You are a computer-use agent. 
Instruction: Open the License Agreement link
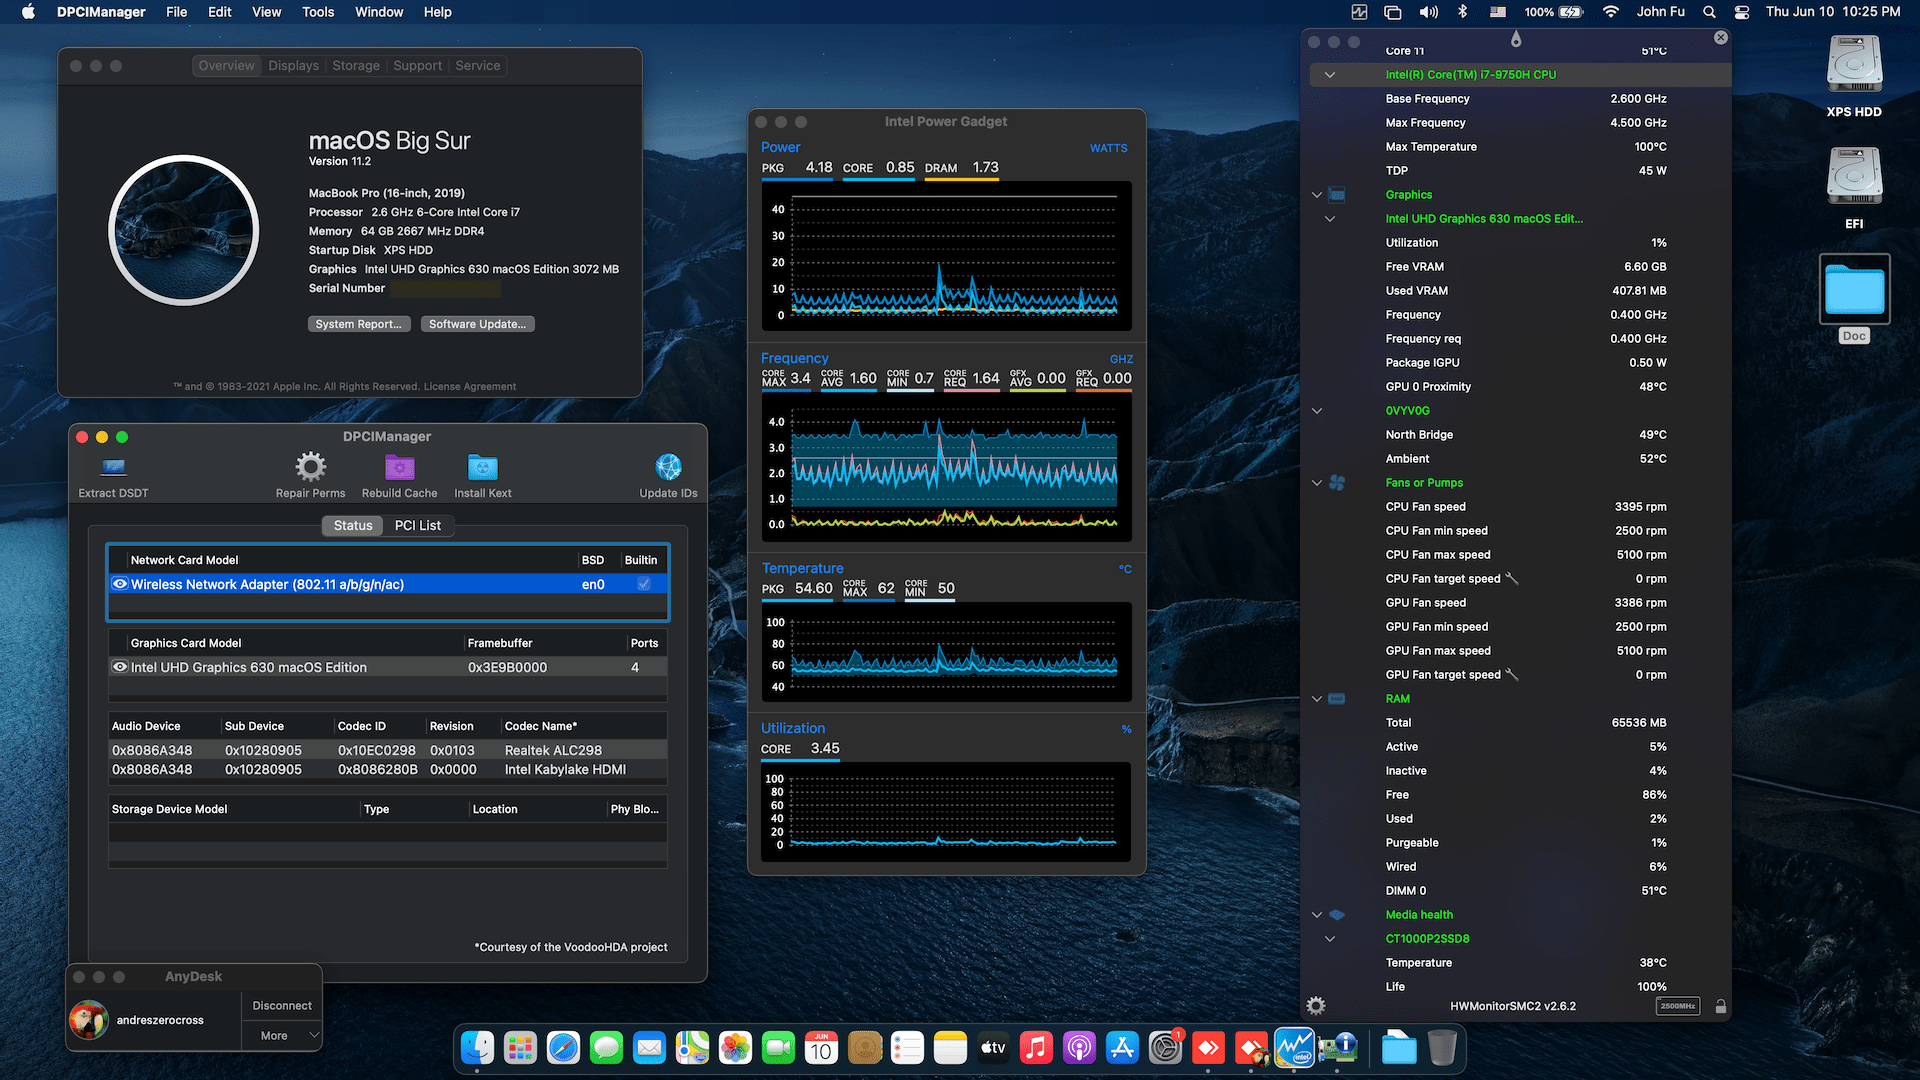point(469,386)
